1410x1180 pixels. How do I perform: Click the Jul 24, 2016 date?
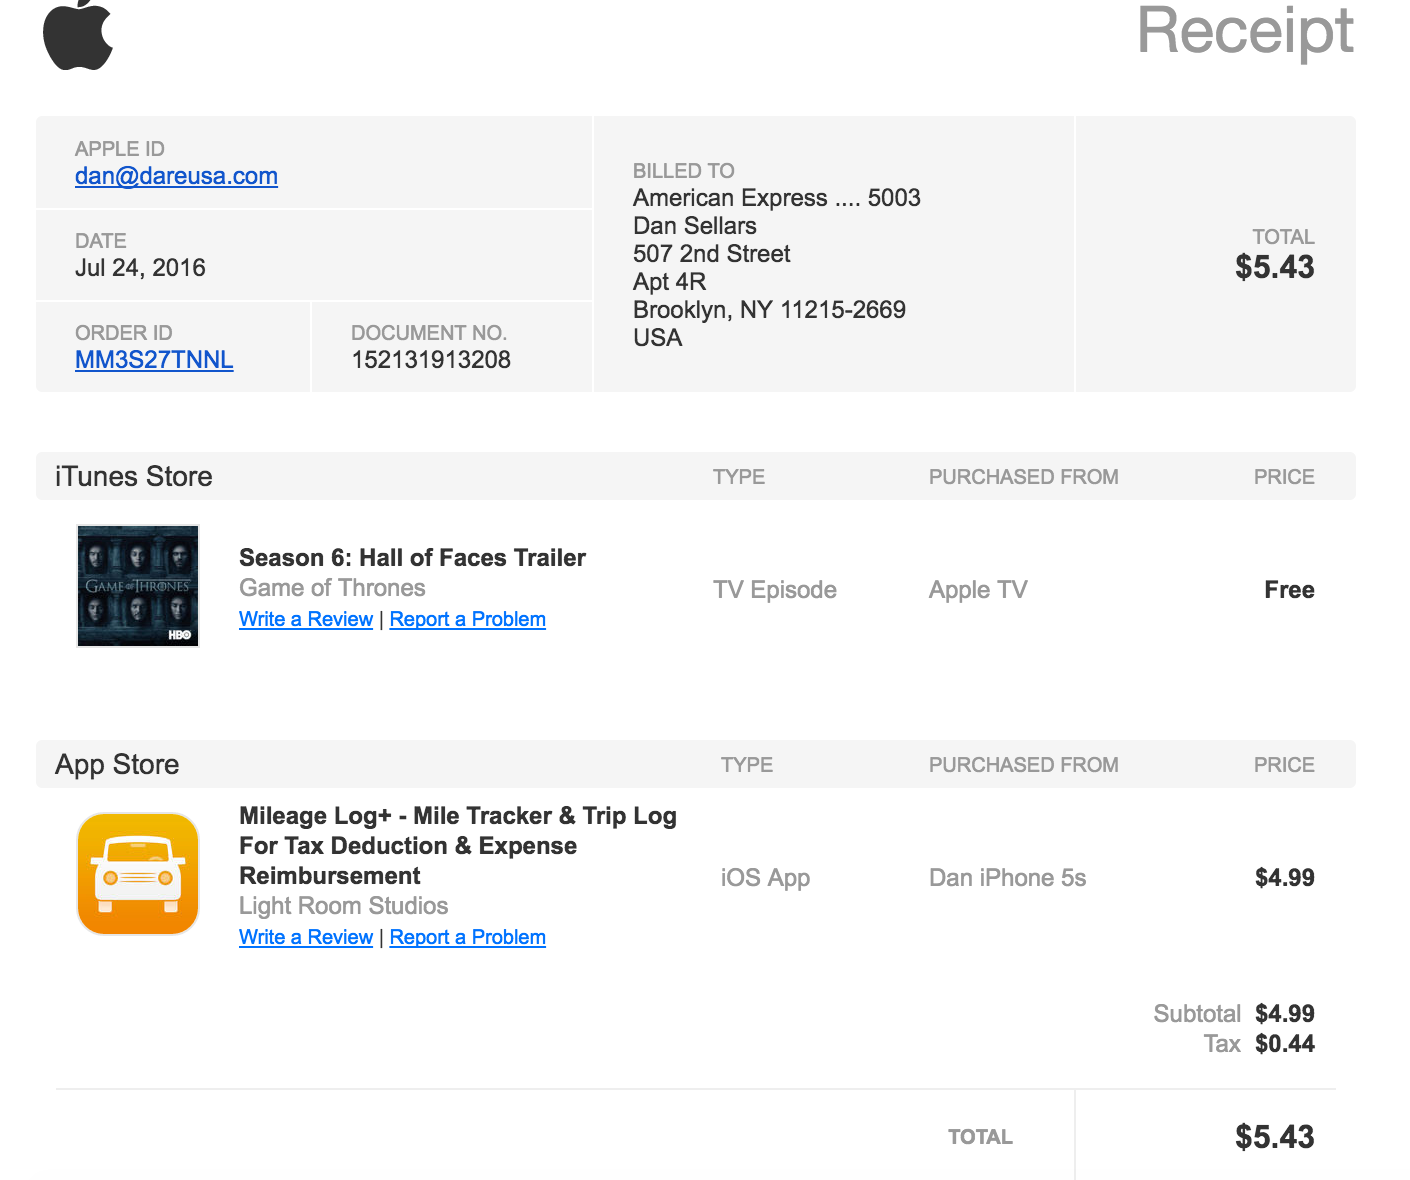(140, 268)
